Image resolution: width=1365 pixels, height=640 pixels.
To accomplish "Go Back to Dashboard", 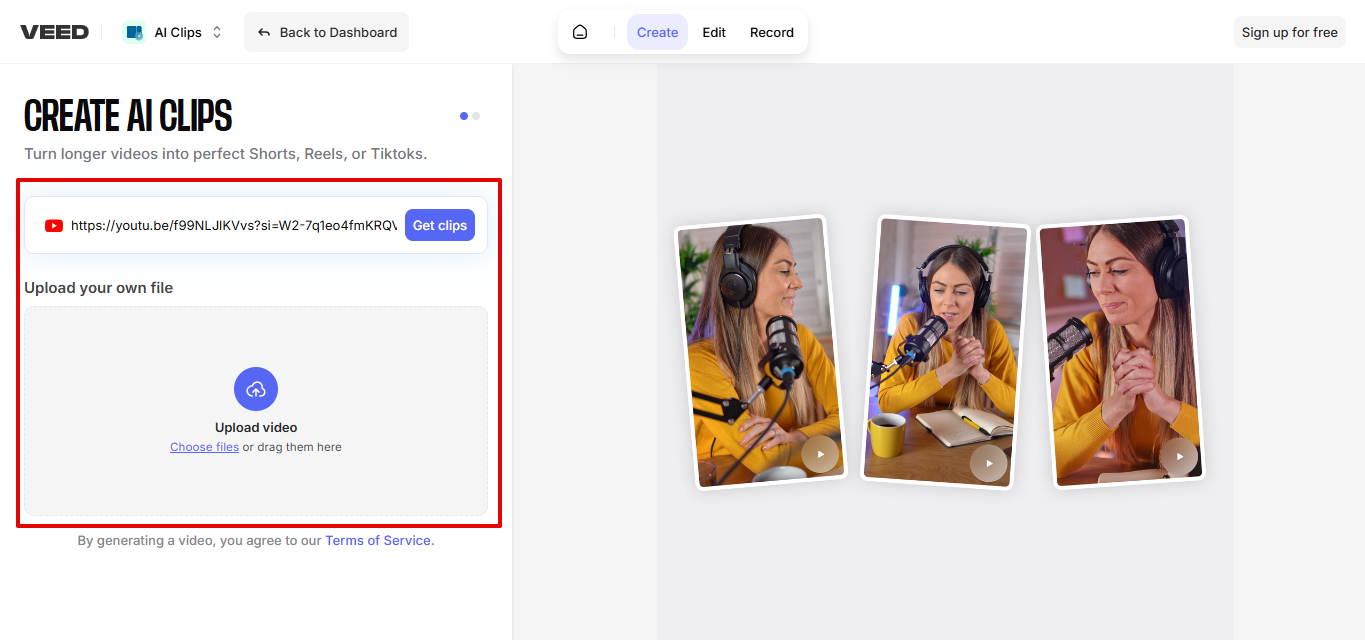I will coord(326,32).
